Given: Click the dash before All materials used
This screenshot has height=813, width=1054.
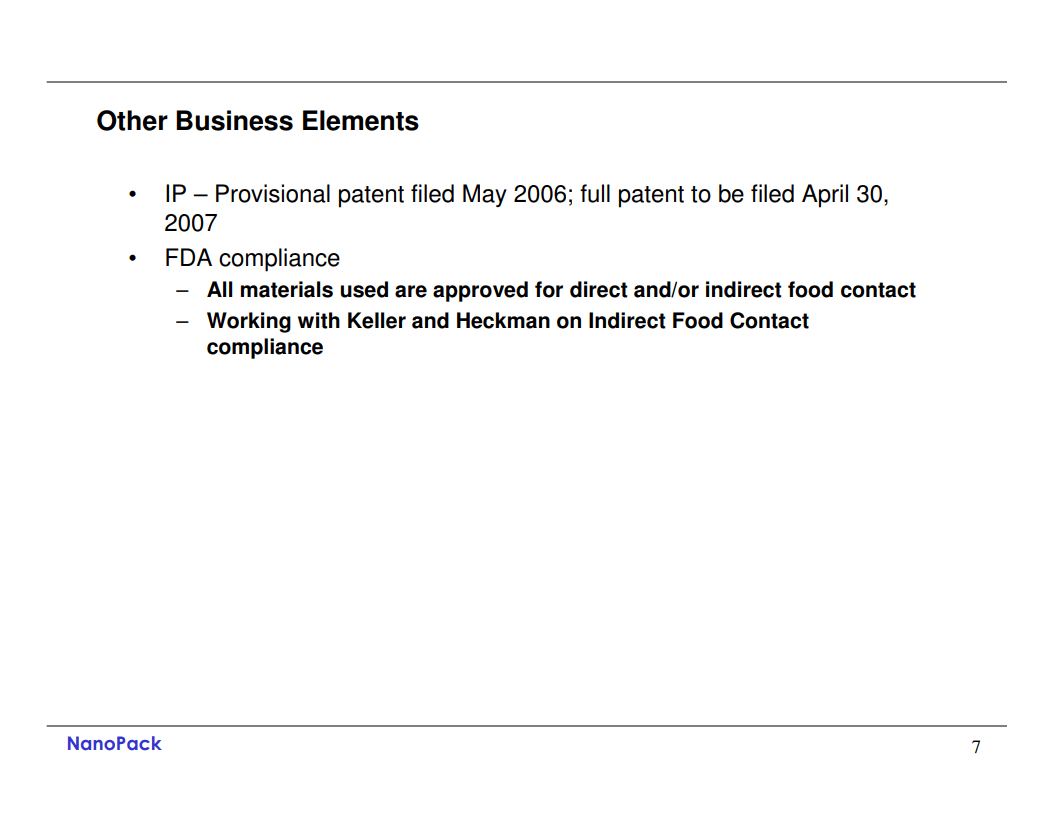Looking at the screenshot, I should [x=182, y=291].
